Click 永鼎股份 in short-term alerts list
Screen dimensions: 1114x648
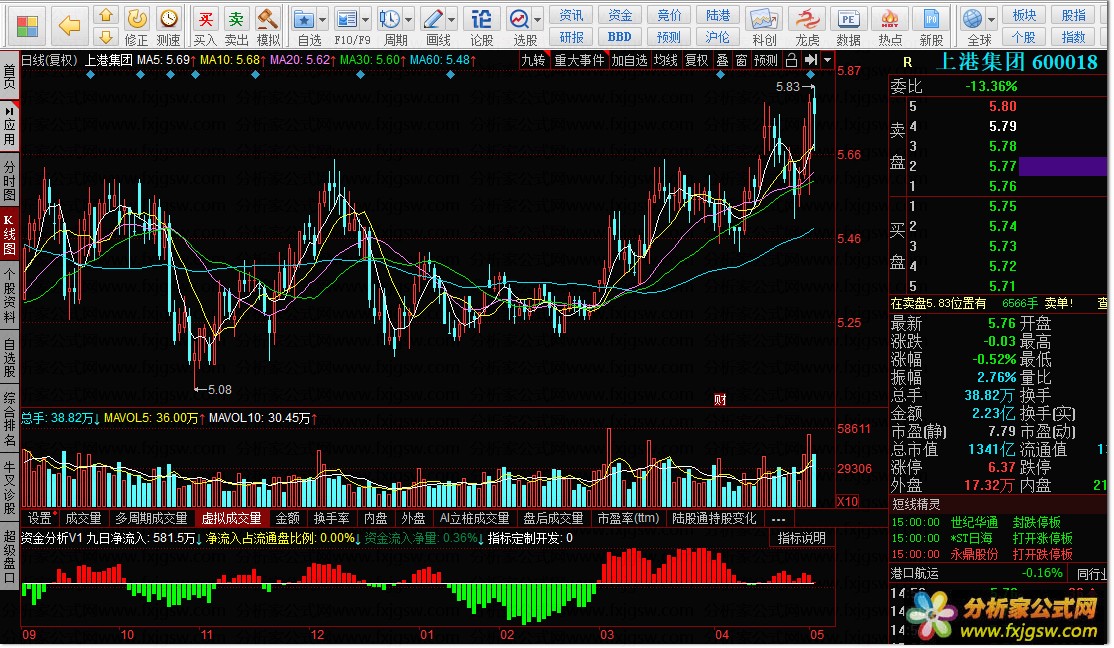point(974,554)
